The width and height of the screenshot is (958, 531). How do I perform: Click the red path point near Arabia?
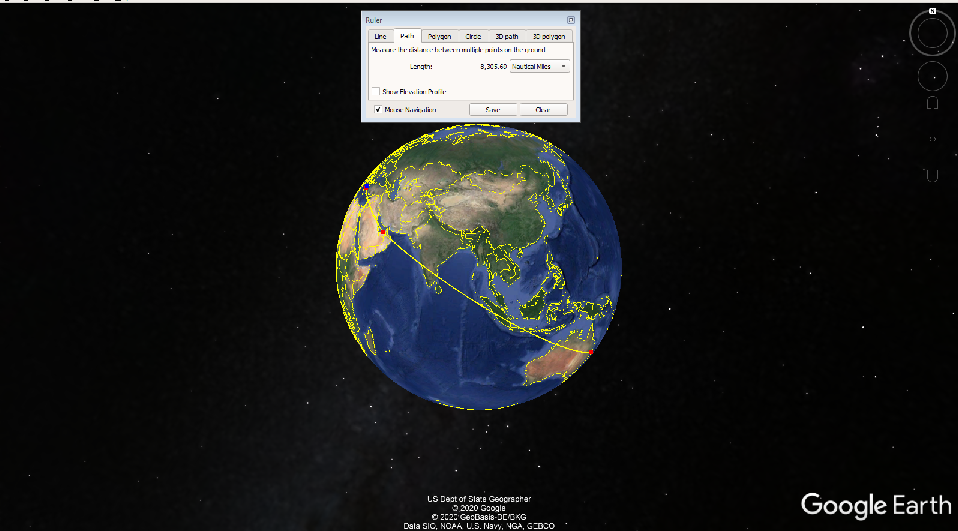(x=382, y=232)
